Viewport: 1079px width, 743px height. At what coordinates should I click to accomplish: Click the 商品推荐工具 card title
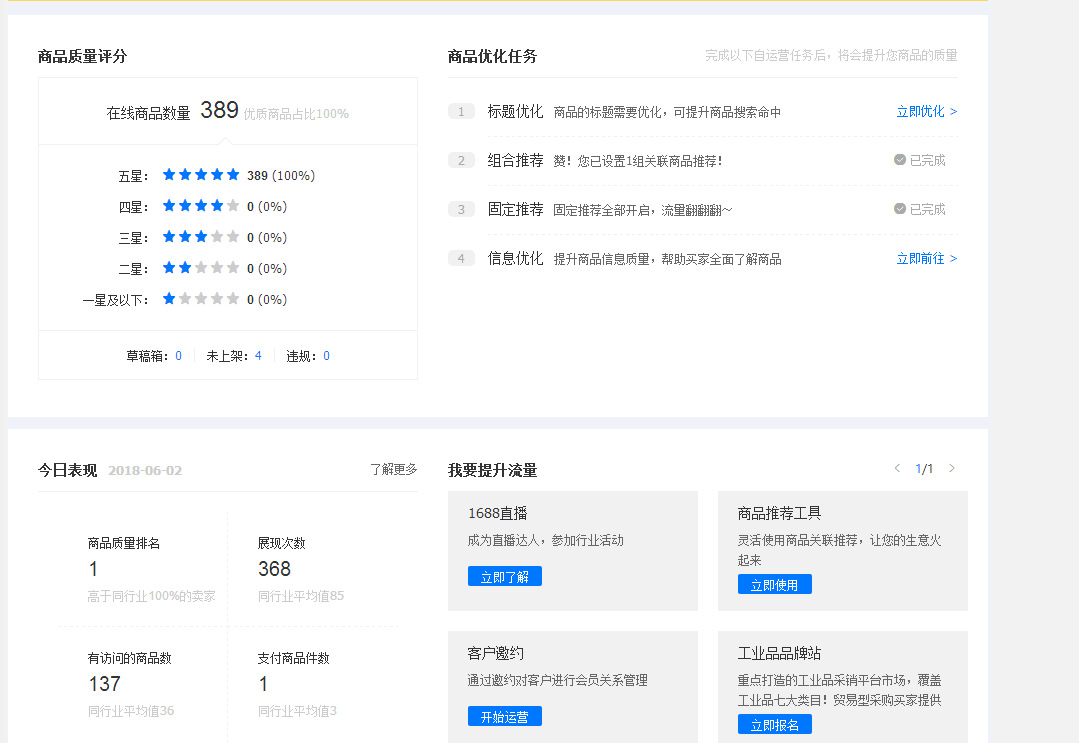tap(779, 513)
